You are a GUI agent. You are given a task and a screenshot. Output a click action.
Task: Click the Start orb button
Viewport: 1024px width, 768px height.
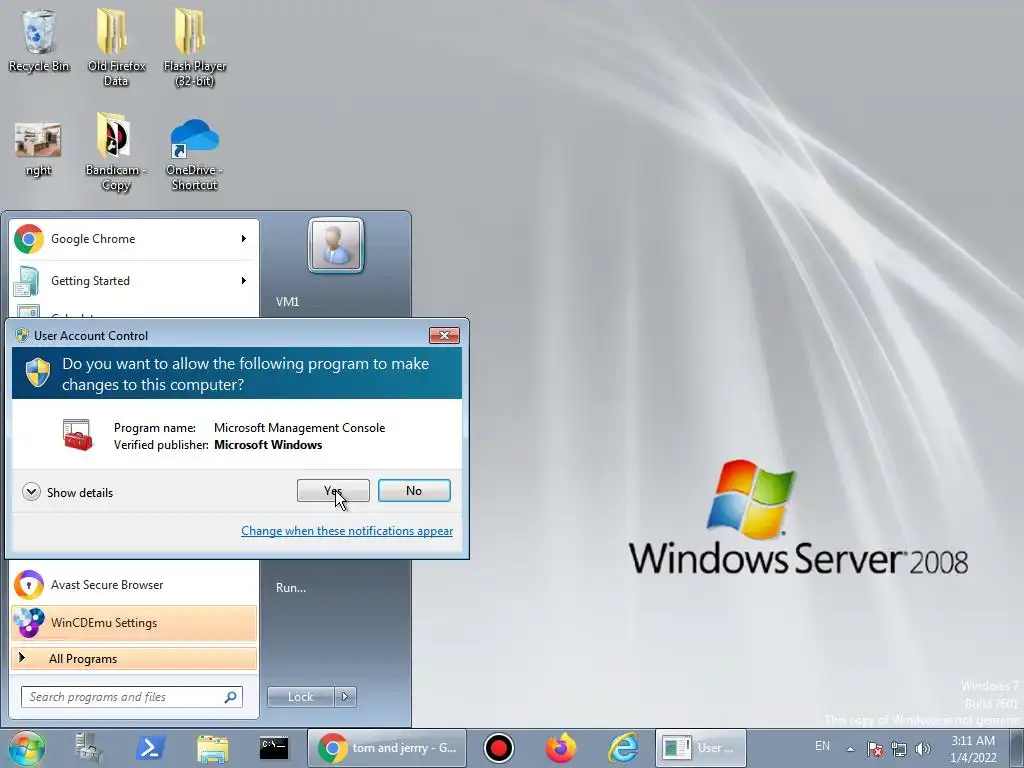[27, 748]
